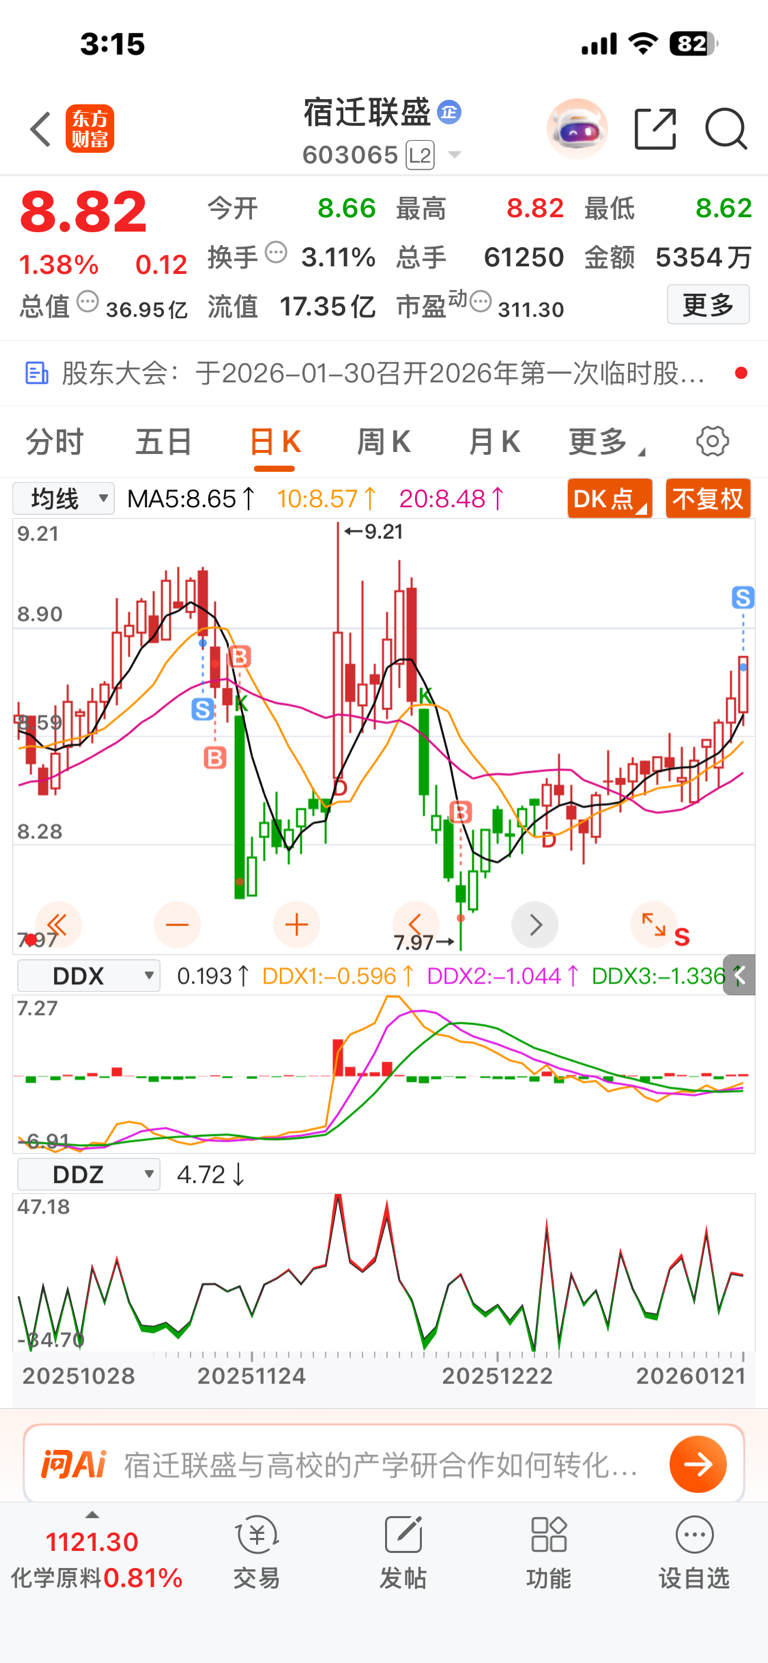Toggle the DK点 signal button
The width and height of the screenshot is (768, 1663).
610,498
